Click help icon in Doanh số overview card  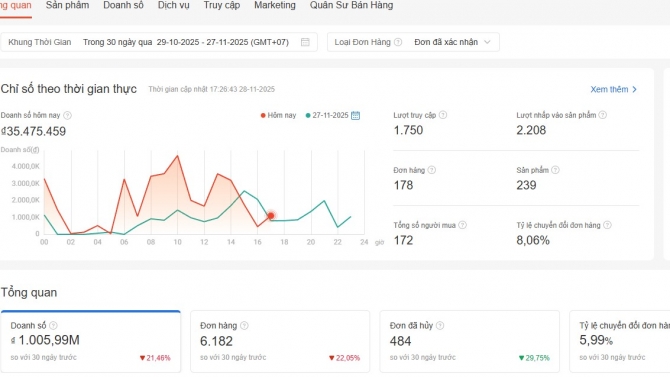pyautogui.click(x=53, y=326)
